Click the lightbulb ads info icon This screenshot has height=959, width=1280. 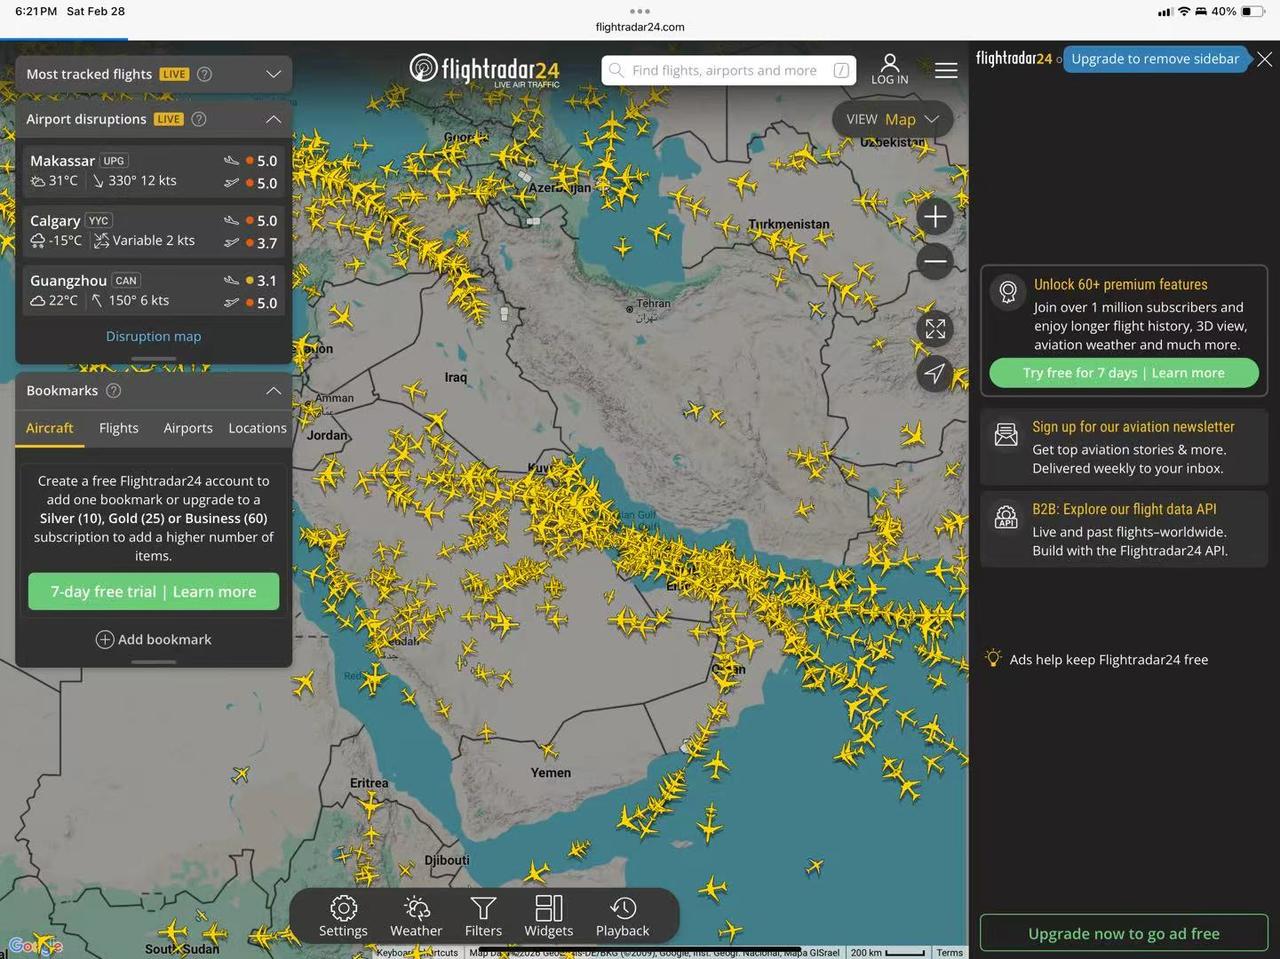[x=993, y=658]
